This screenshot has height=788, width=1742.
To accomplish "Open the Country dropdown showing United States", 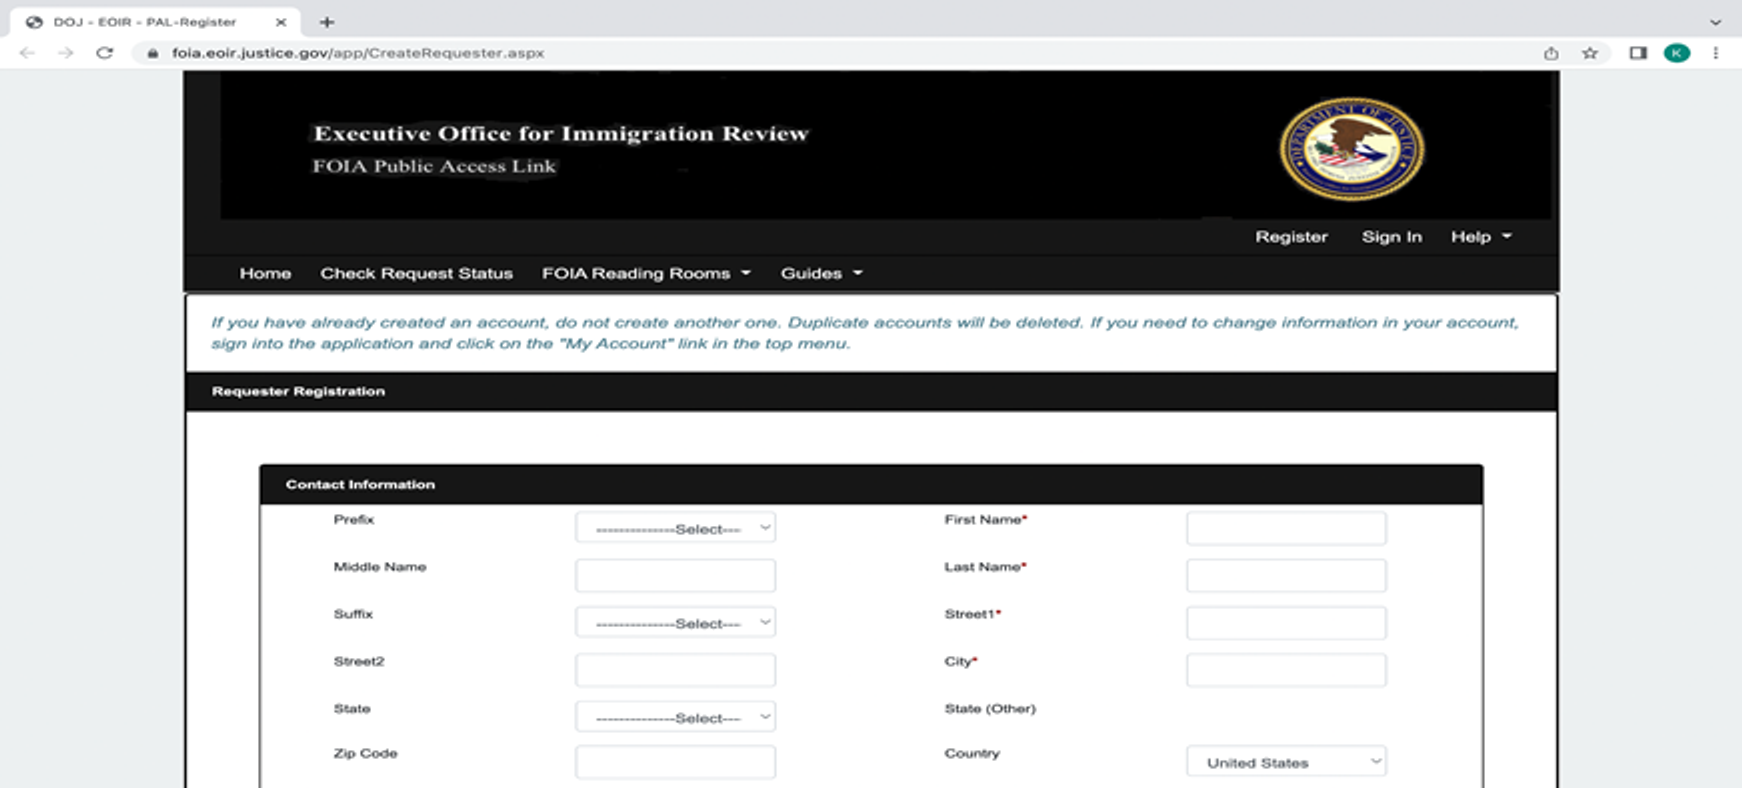I will 1286,762.
